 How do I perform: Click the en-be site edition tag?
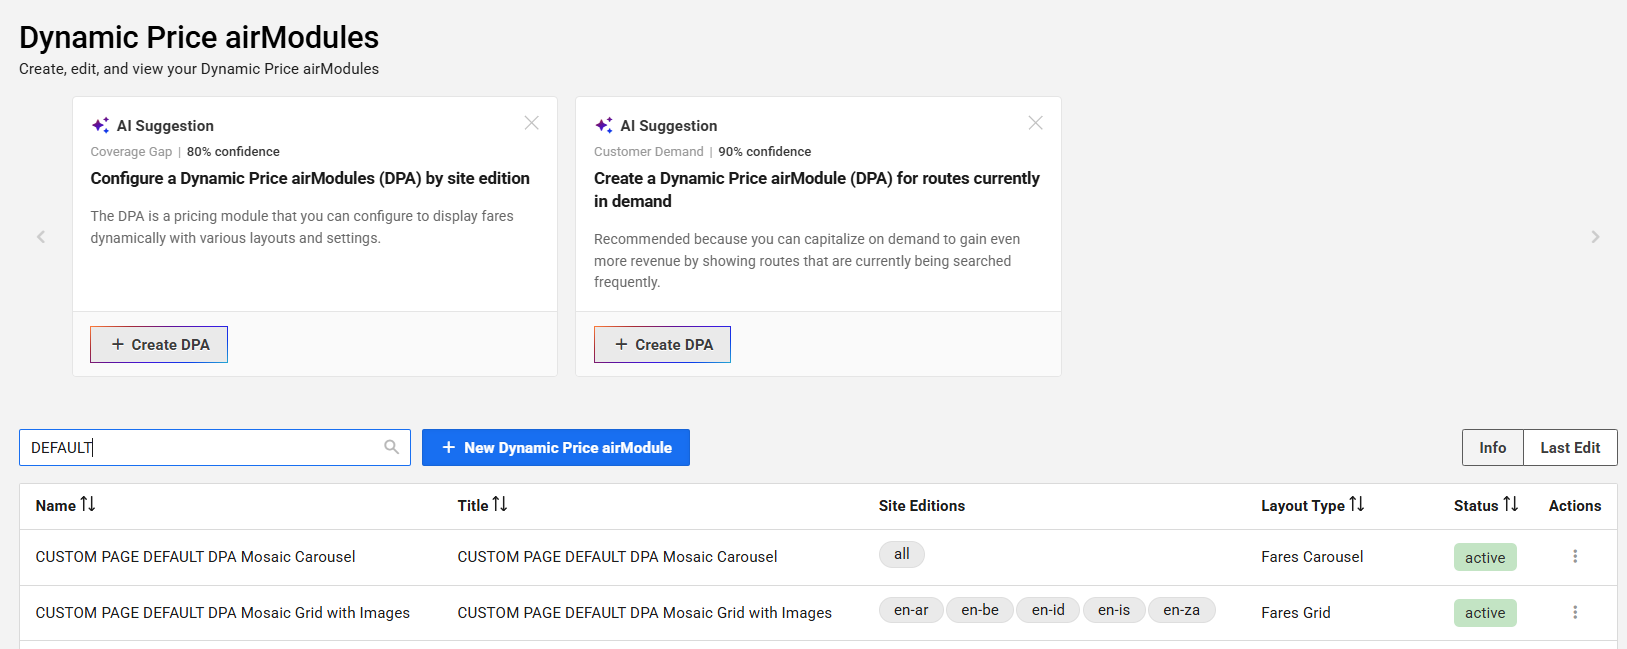point(980,610)
